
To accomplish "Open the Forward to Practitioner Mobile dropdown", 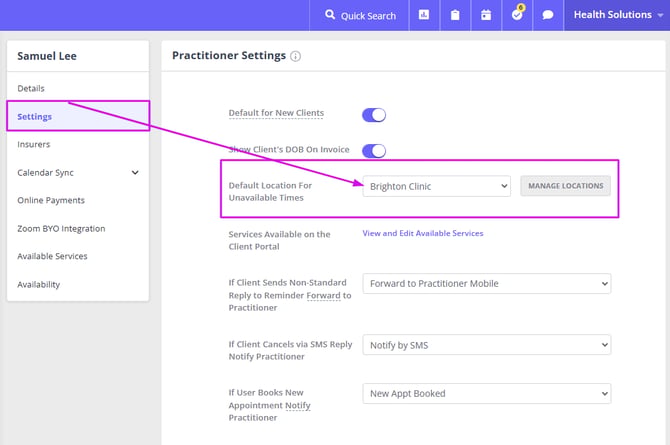I will (486, 284).
